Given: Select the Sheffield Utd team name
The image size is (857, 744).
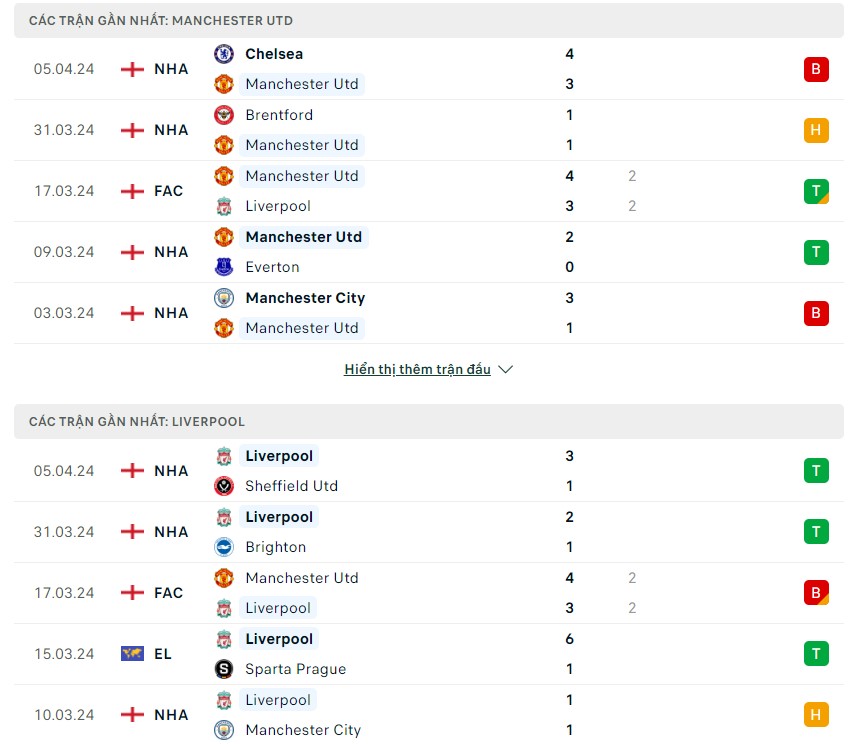Looking at the screenshot, I should click(x=291, y=486).
